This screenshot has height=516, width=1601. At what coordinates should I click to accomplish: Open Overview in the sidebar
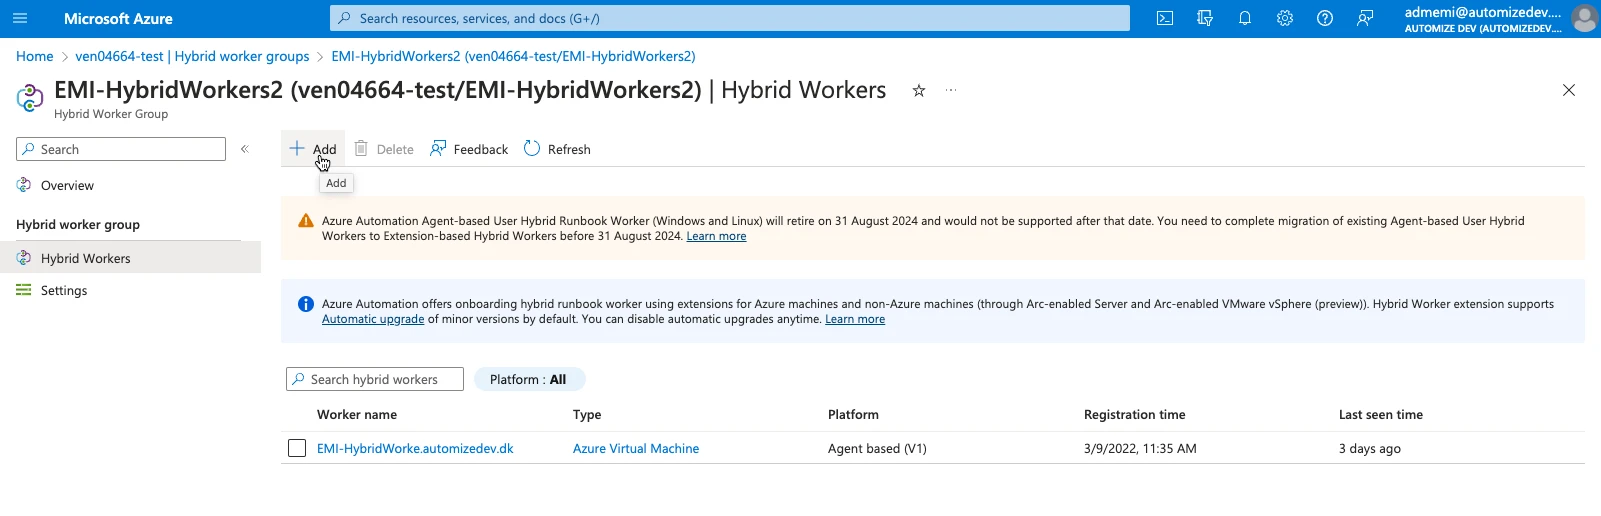[x=67, y=186]
